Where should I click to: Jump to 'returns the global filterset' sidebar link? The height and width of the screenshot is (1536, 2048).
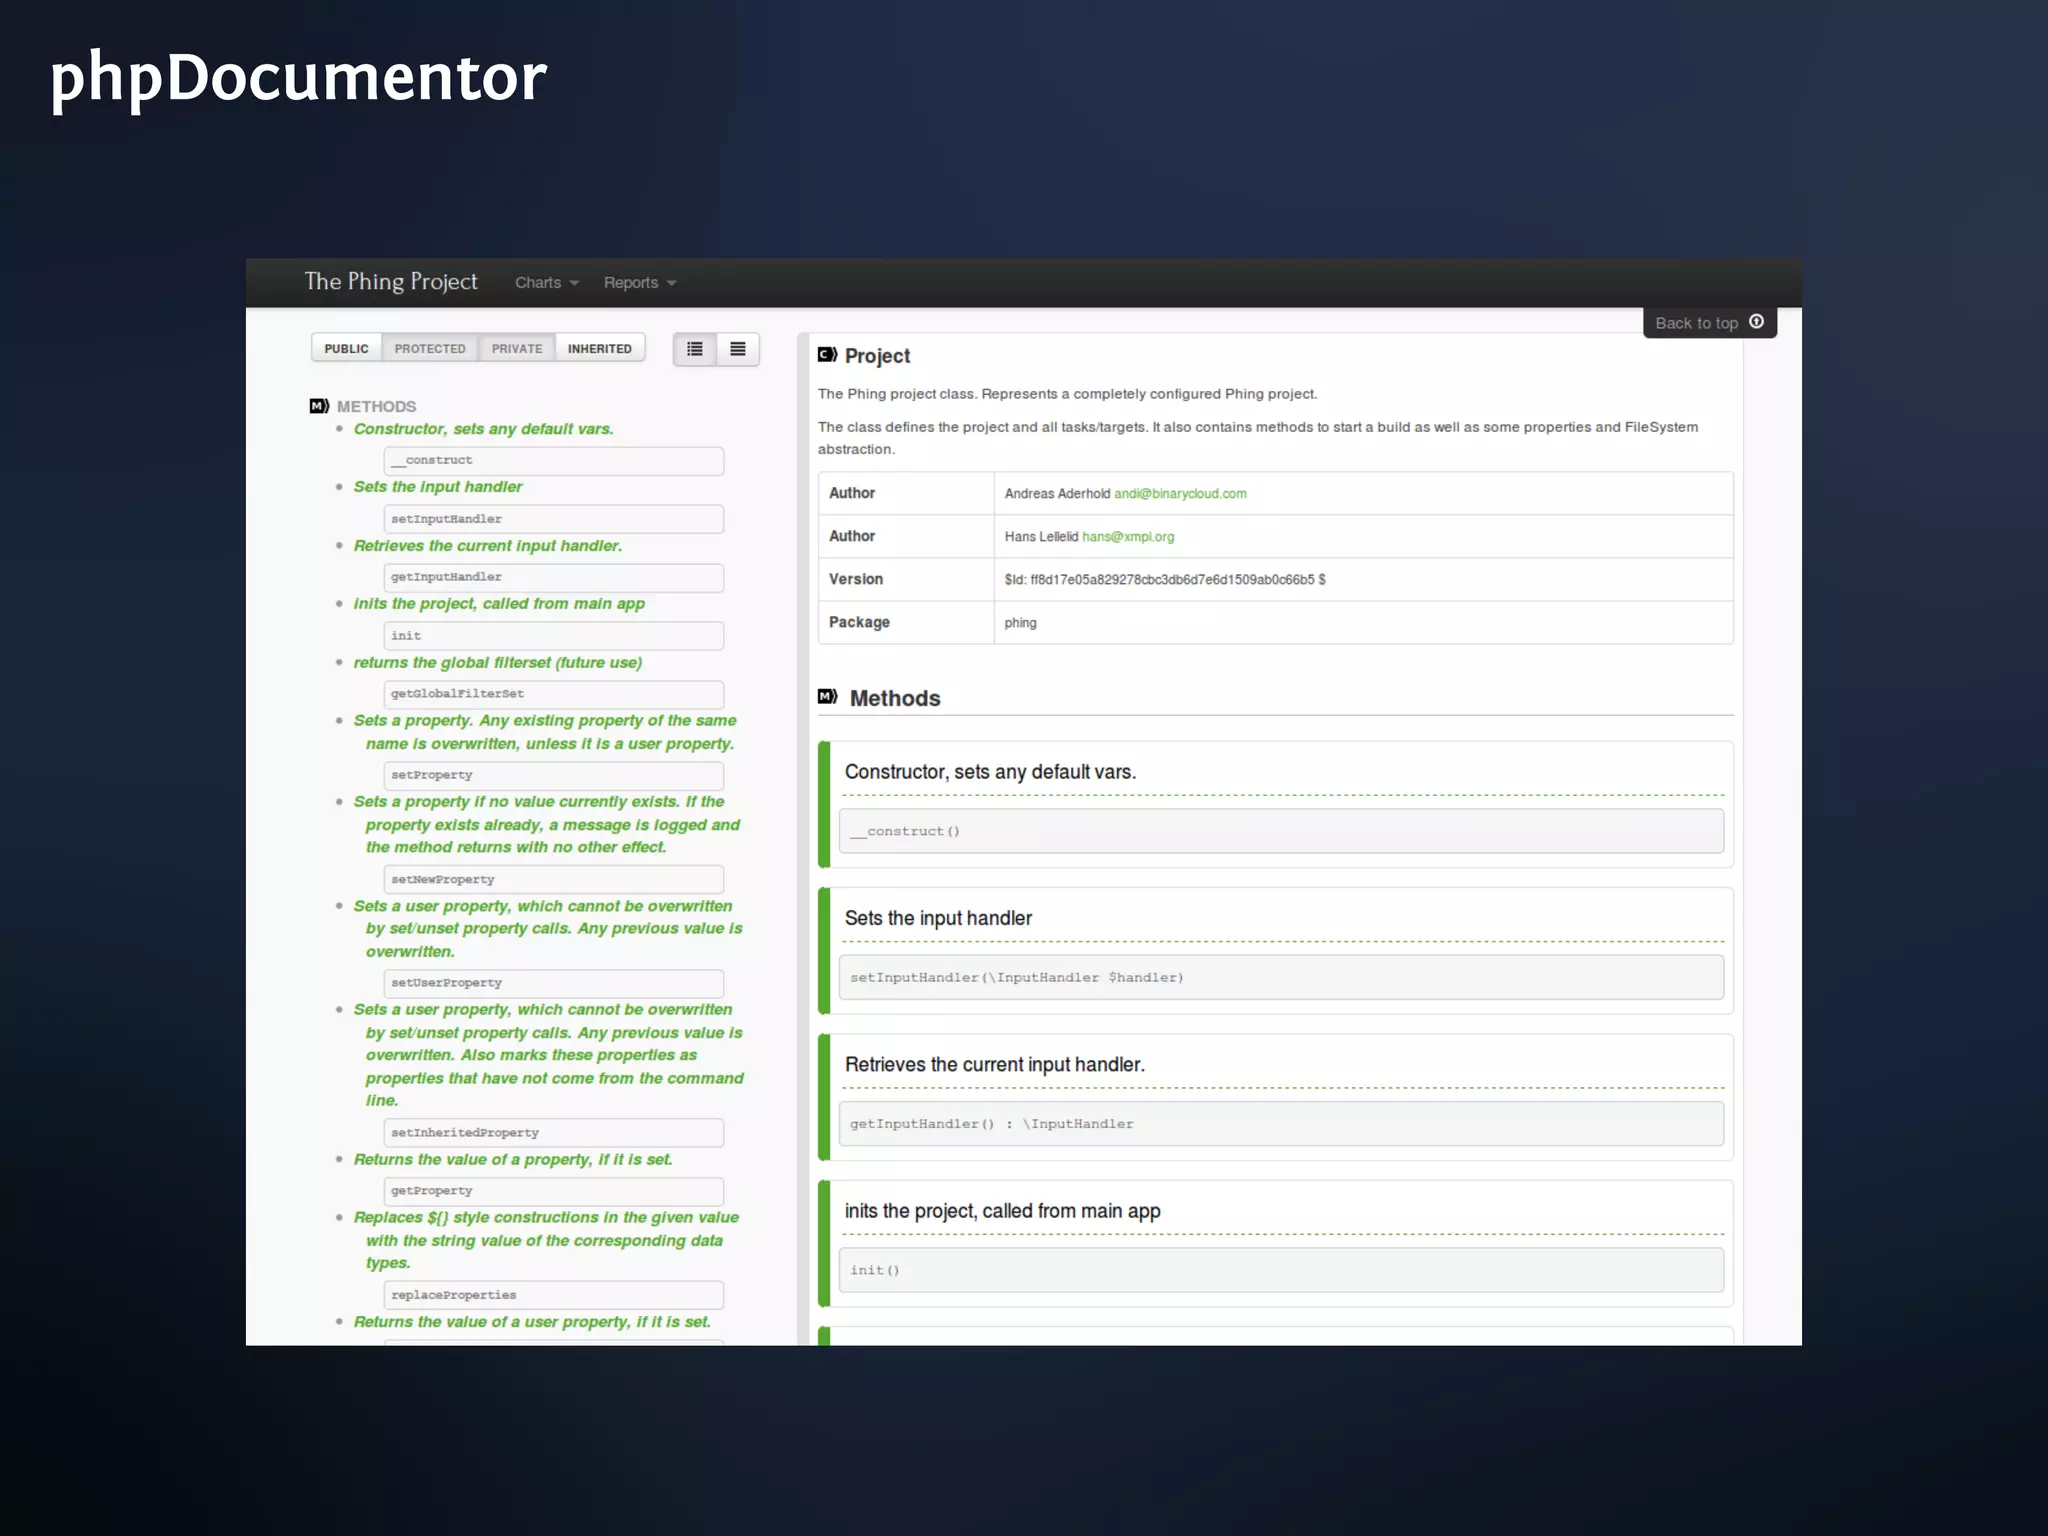498,663
